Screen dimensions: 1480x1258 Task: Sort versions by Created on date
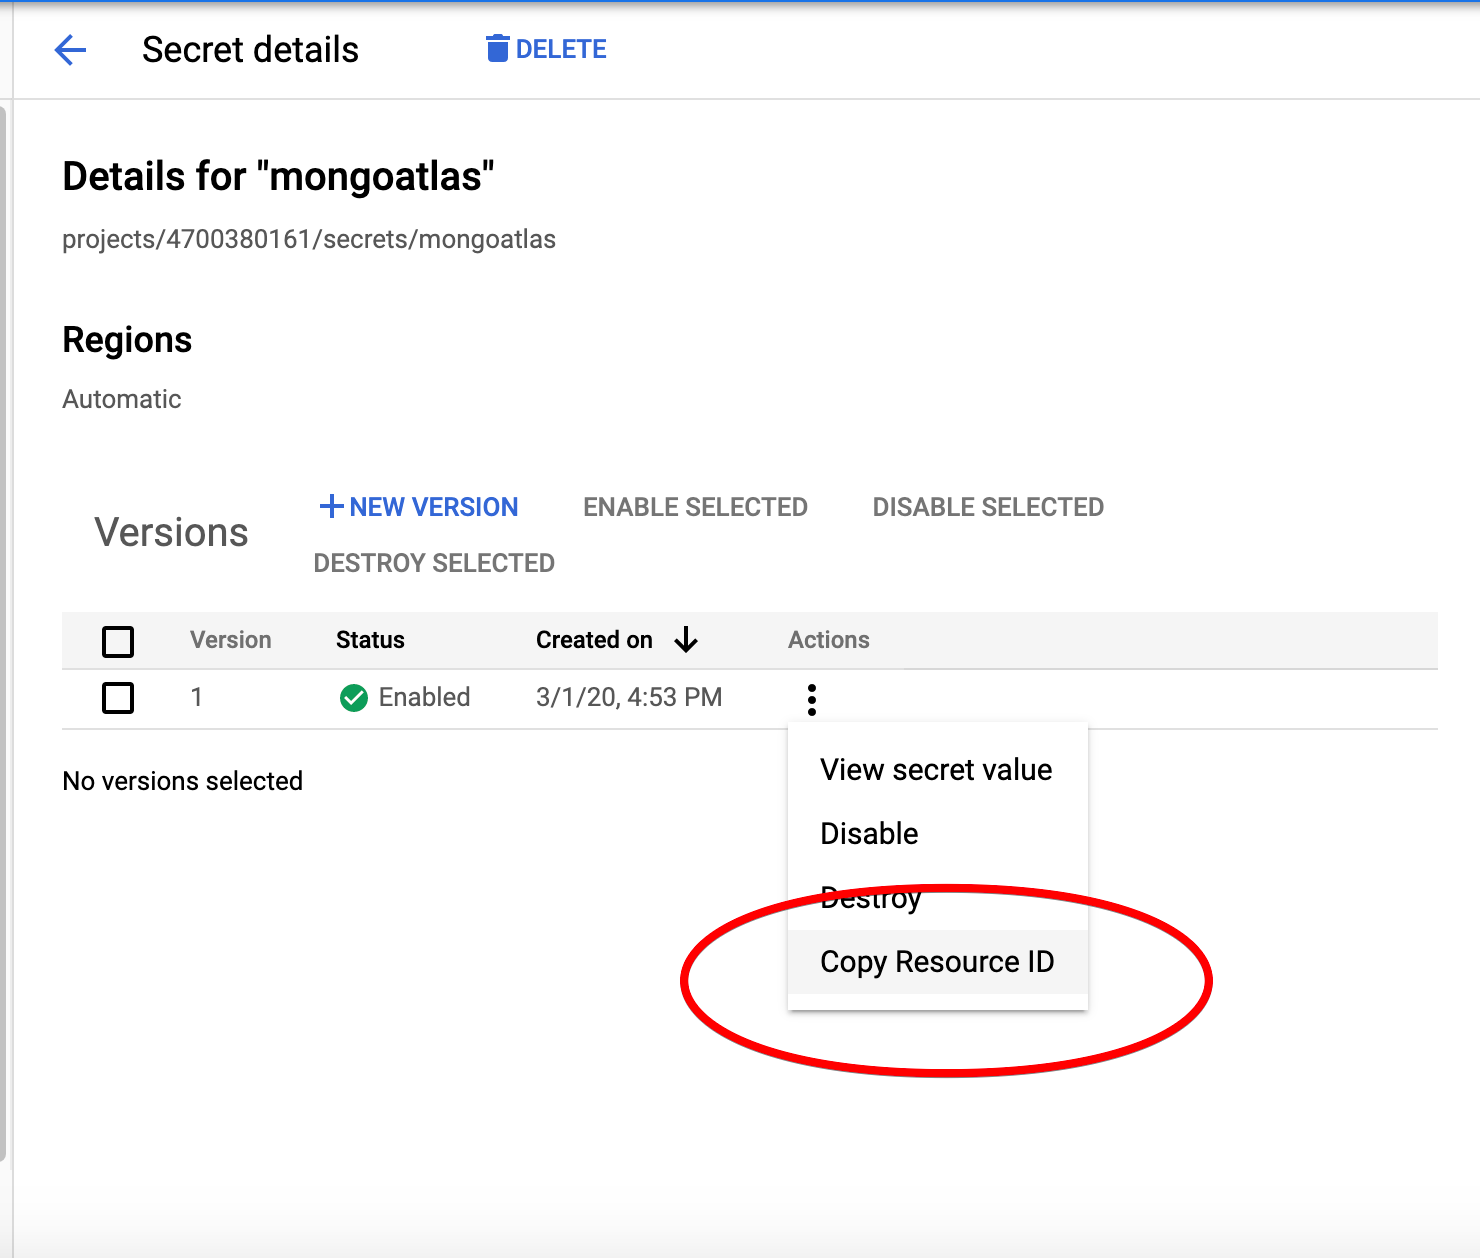[x=595, y=640]
